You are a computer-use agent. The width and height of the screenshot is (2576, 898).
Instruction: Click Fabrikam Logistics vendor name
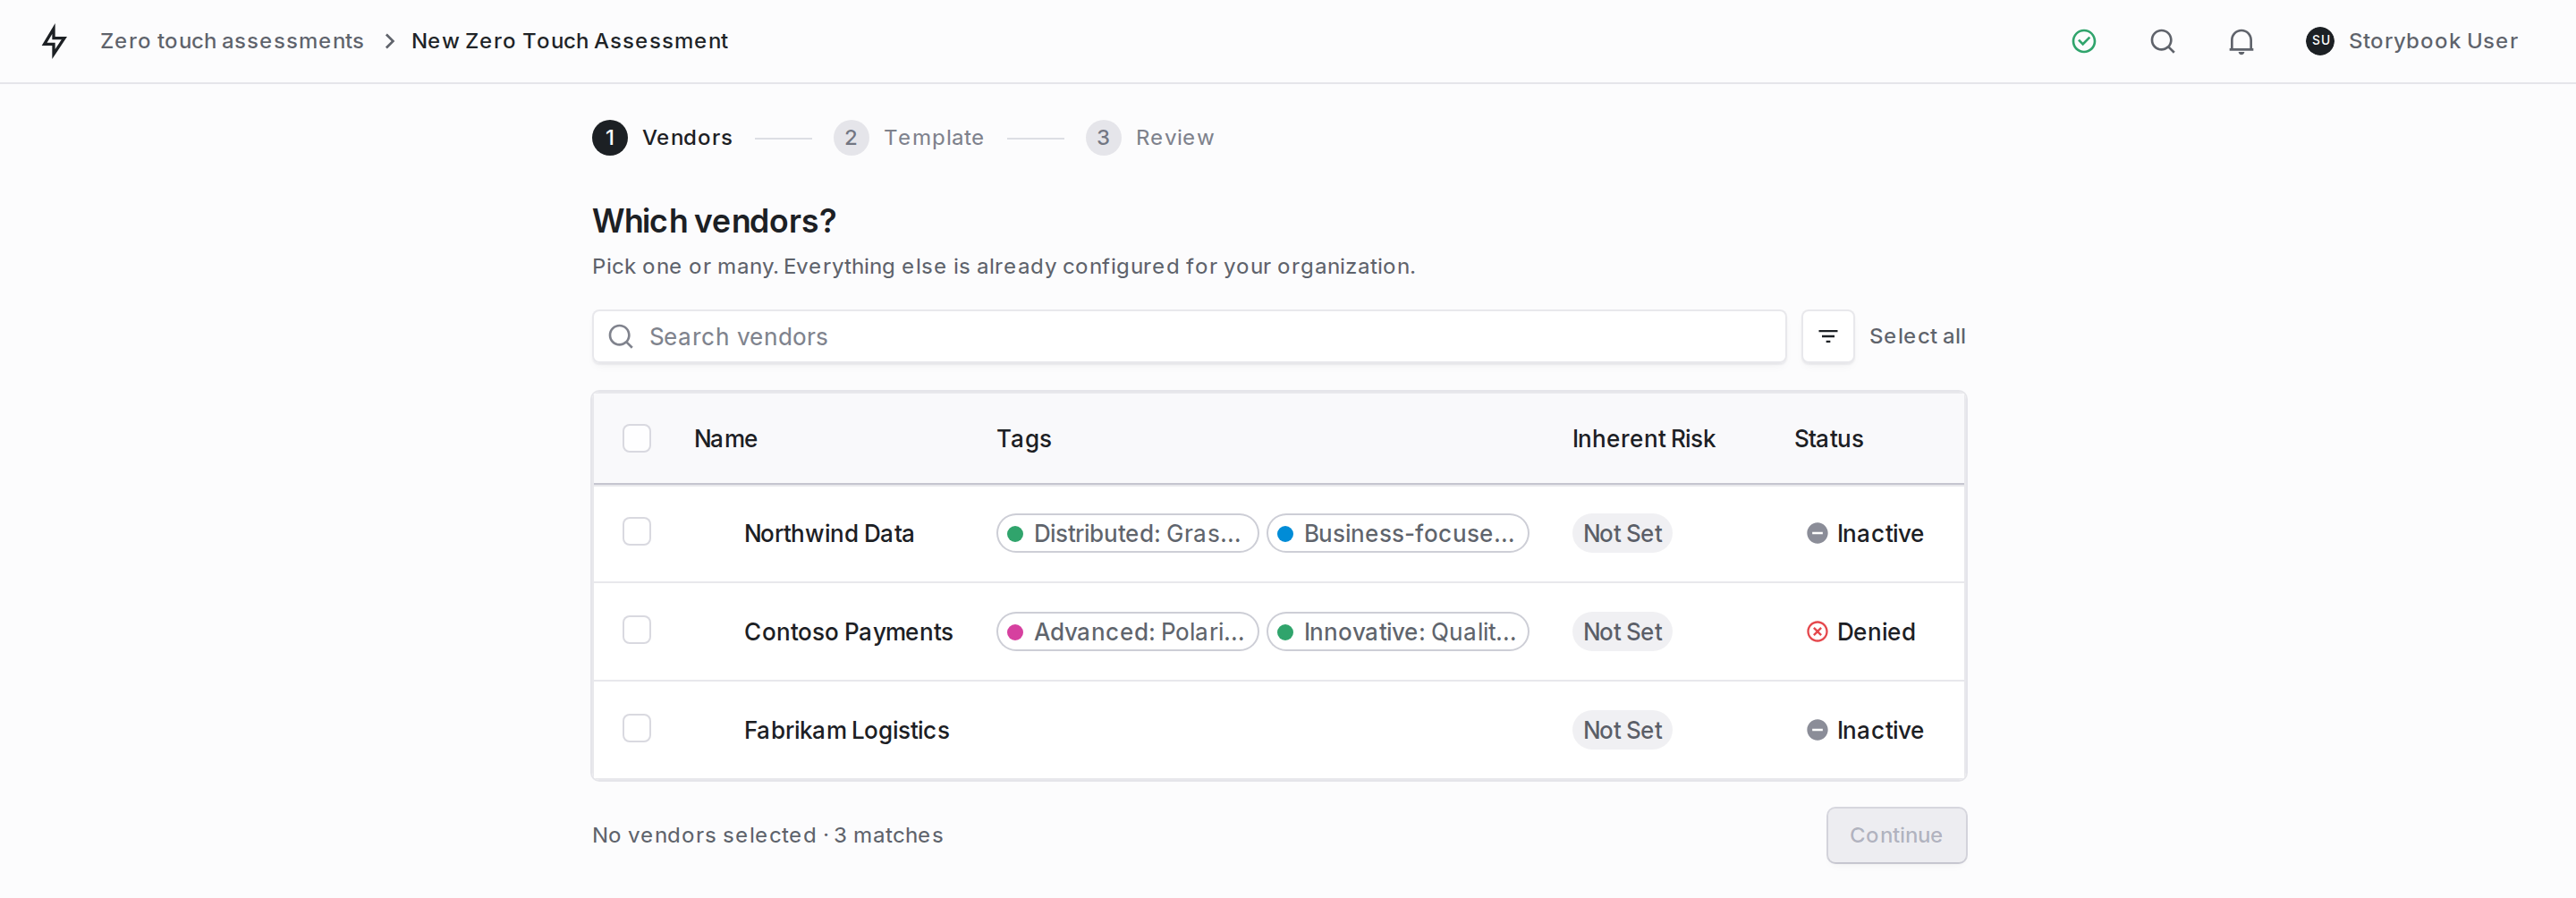point(846,731)
